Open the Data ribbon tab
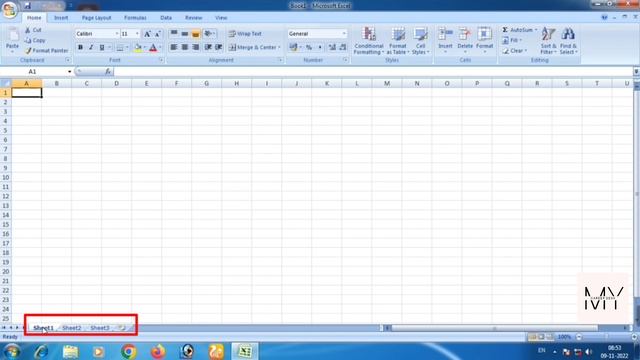 pyautogui.click(x=166, y=18)
